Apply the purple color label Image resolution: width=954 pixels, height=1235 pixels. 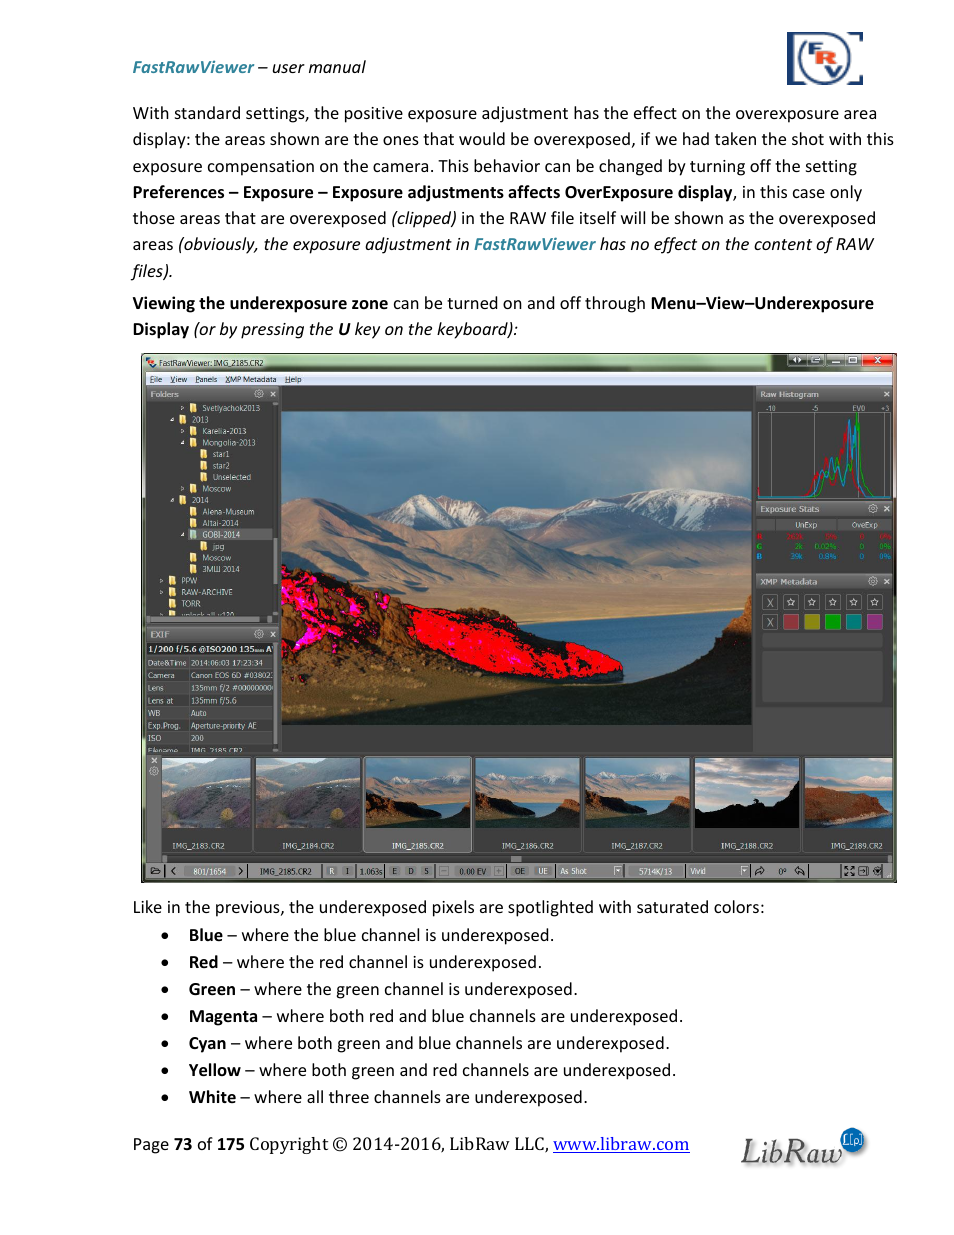pos(875,622)
